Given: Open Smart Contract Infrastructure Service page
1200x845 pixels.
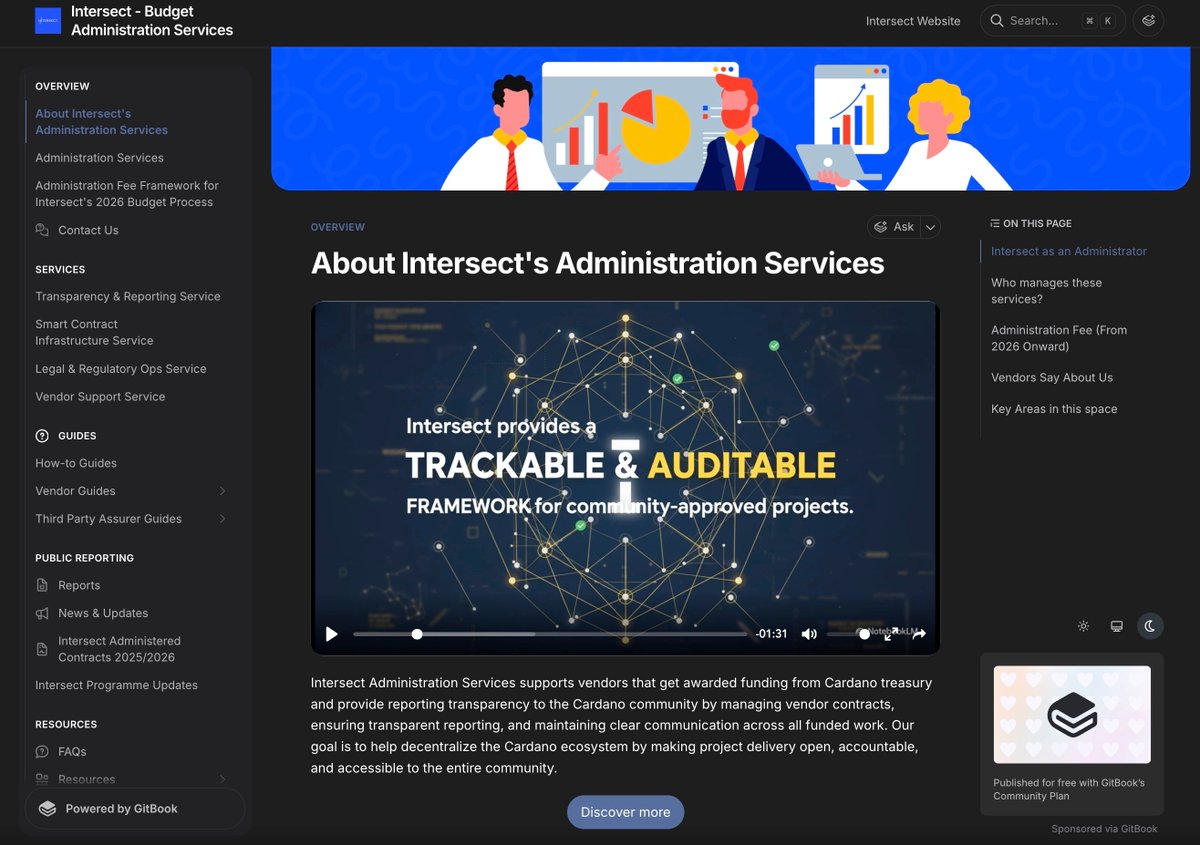Looking at the screenshot, I should click(x=94, y=332).
